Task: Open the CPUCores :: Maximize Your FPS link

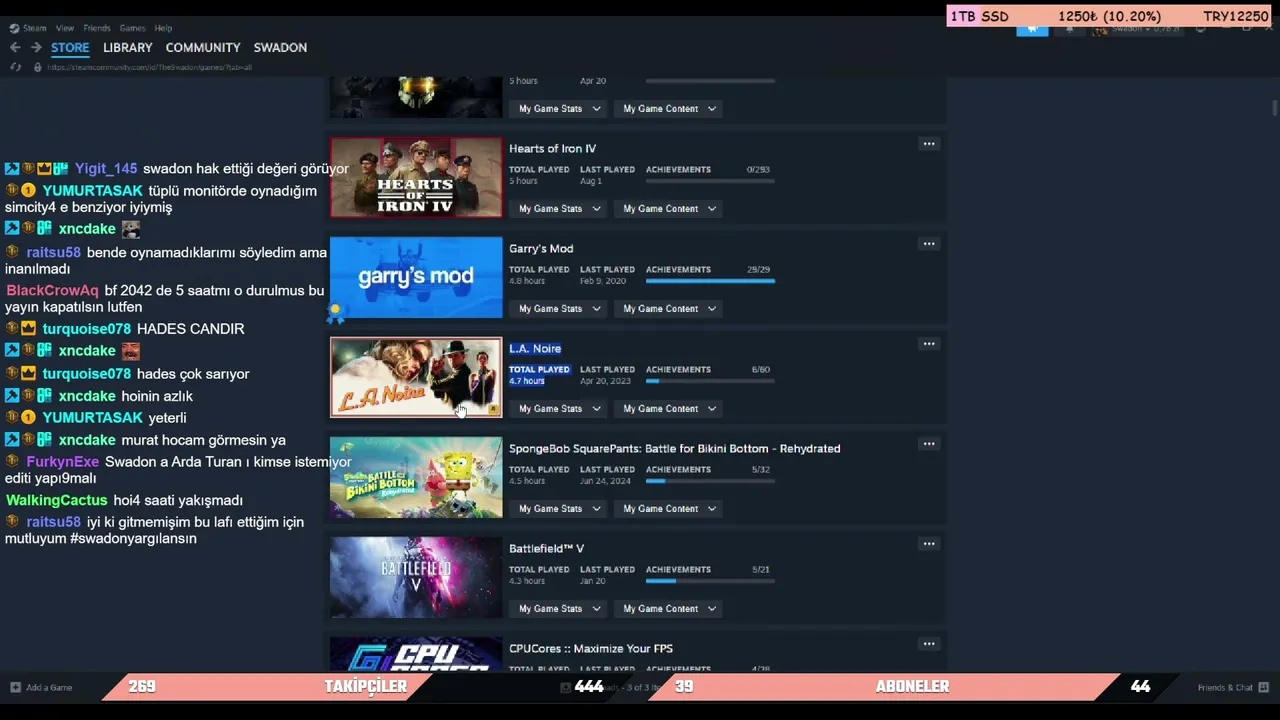Action: click(x=591, y=649)
